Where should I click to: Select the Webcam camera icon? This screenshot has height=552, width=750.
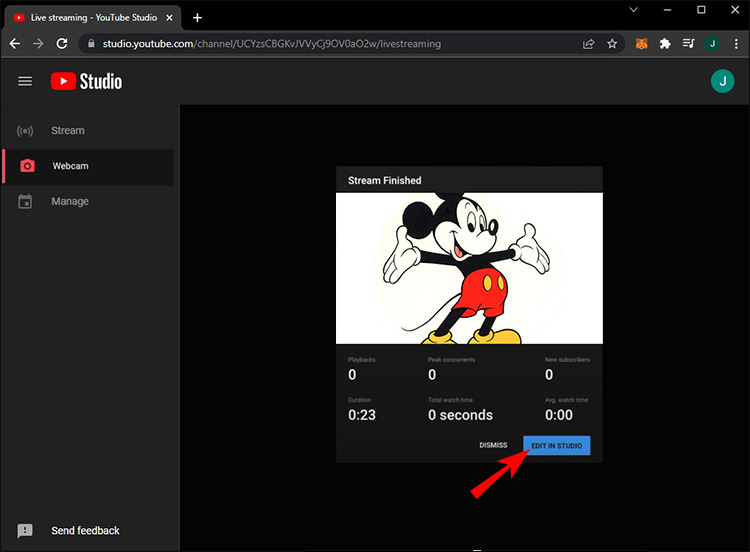(27, 166)
